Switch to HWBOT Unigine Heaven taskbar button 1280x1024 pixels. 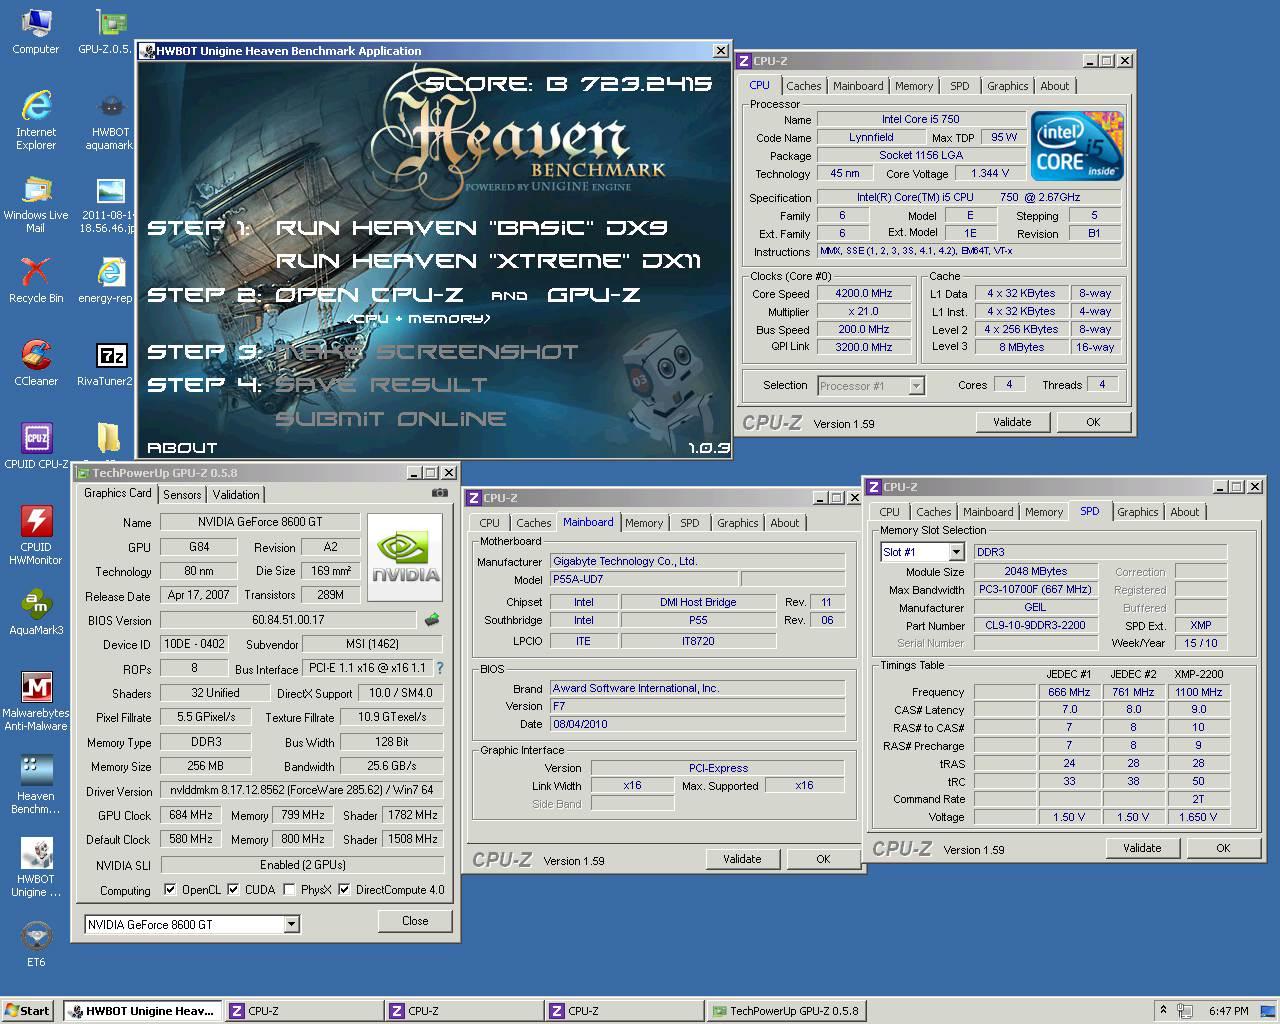point(142,1011)
